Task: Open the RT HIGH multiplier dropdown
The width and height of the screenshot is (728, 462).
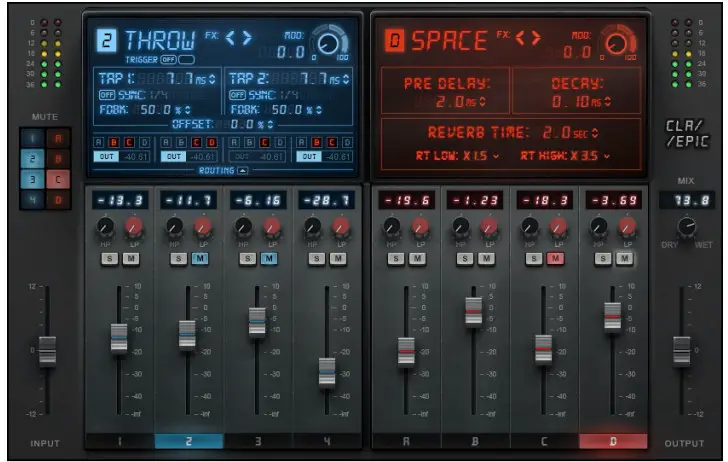Action: pyautogui.click(x=607, y=156)
